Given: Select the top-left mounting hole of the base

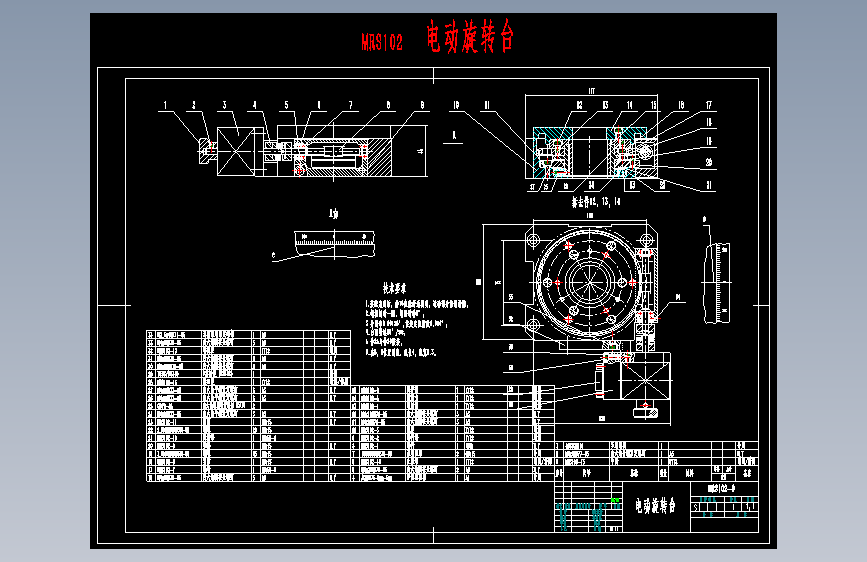Looking at the screenshot, I should click(x=533, y=241).
